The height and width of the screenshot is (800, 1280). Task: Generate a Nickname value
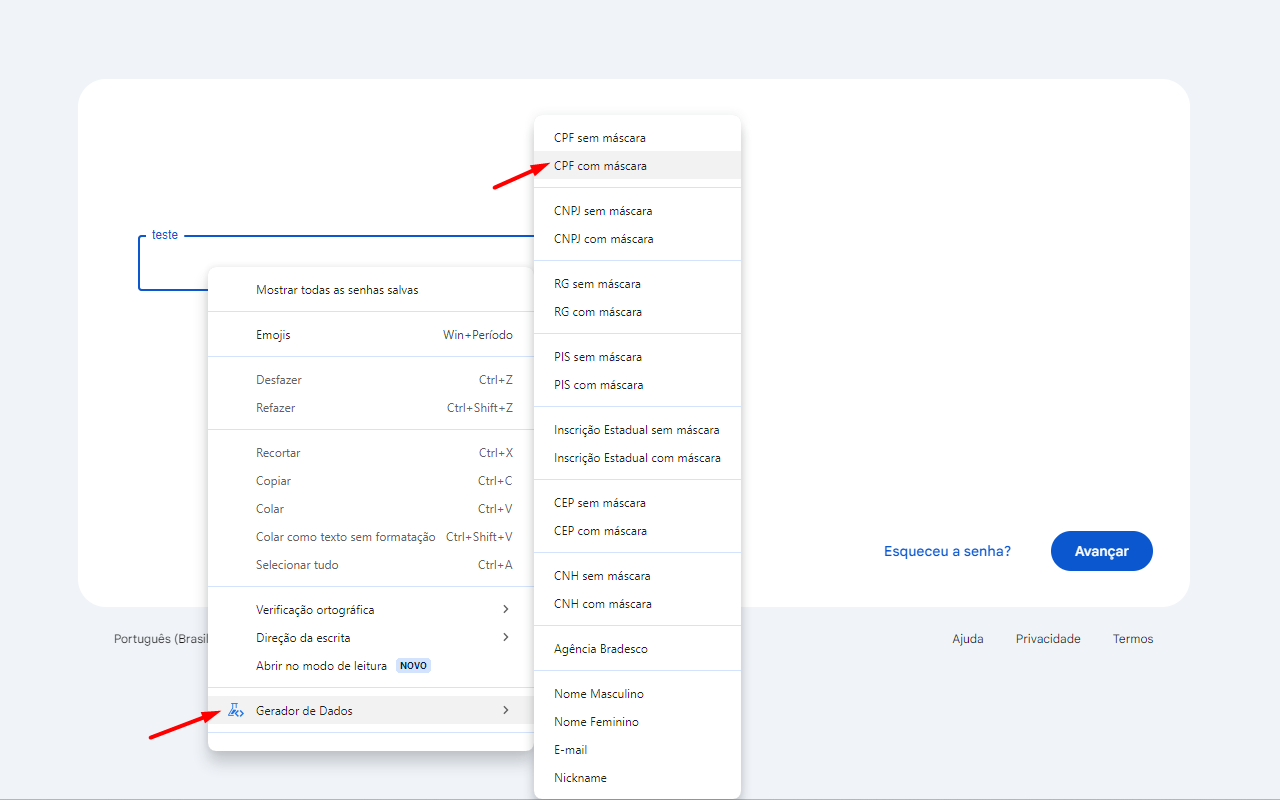tap(637, 778)
